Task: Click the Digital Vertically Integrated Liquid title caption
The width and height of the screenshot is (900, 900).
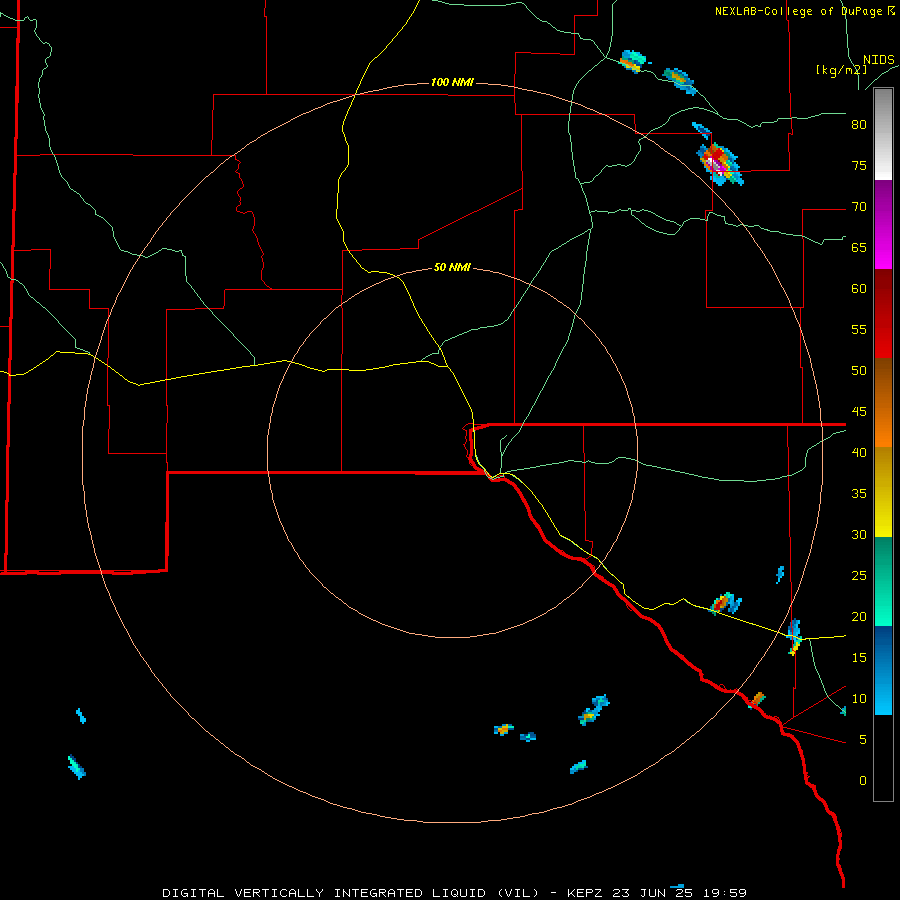Action: (454, 893)
